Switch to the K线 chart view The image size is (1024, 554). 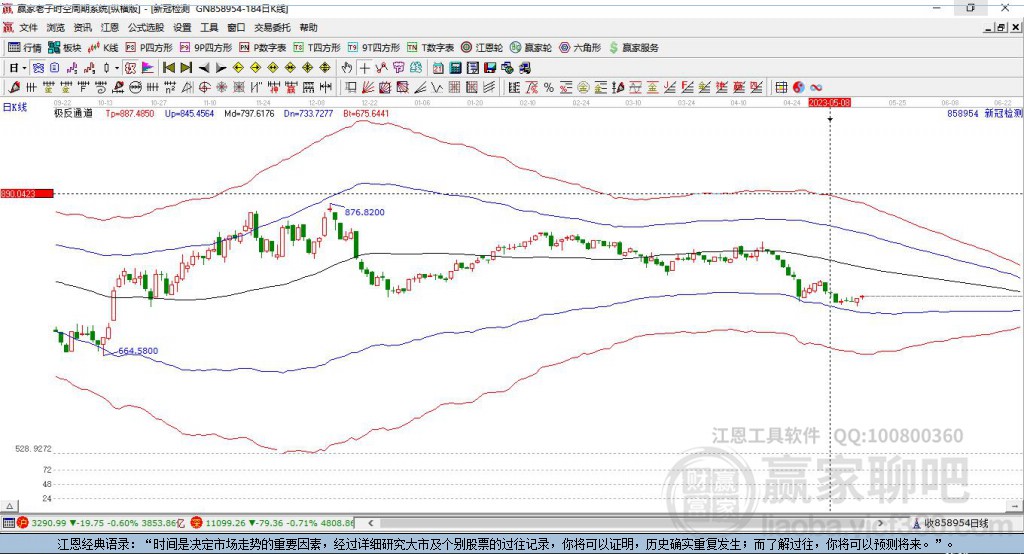[x=103, y=48]
